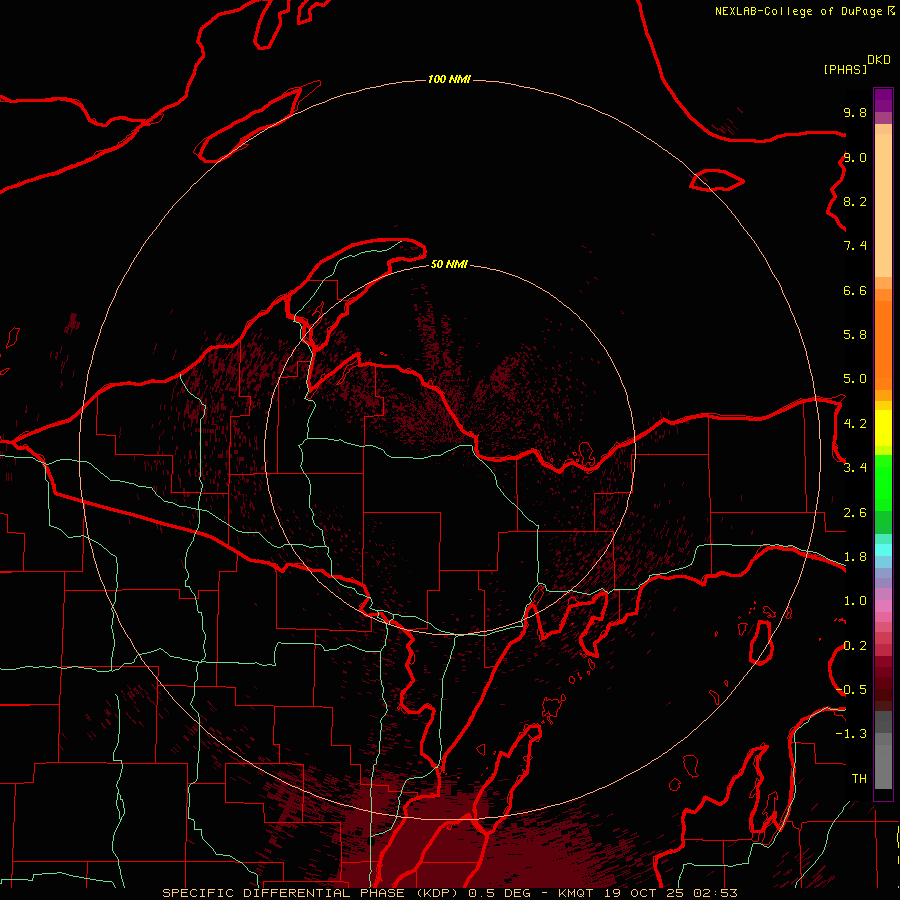Click the 5.8 scale value
The image size is (900, 900).
point(855,335)
